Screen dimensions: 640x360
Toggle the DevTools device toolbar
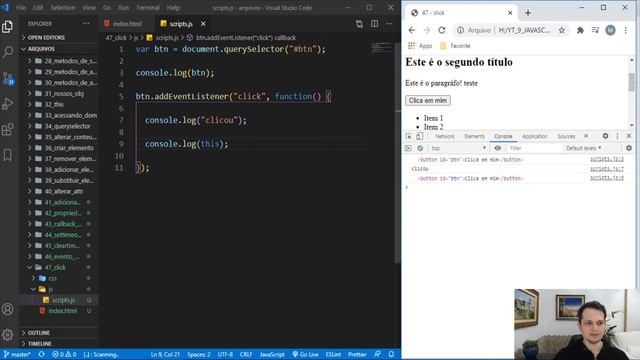[419, 136]
